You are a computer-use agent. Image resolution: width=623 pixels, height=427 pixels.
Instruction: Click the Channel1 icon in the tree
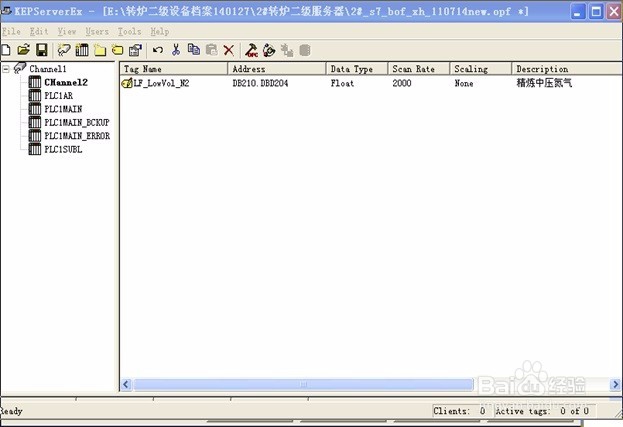click(x=20, y=68)
